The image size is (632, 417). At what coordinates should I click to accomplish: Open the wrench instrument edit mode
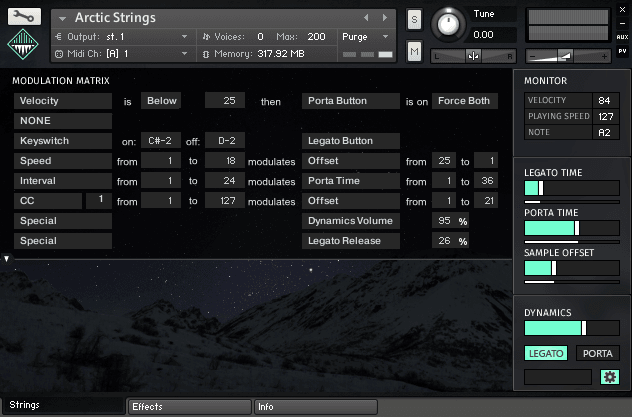point(24,17)
